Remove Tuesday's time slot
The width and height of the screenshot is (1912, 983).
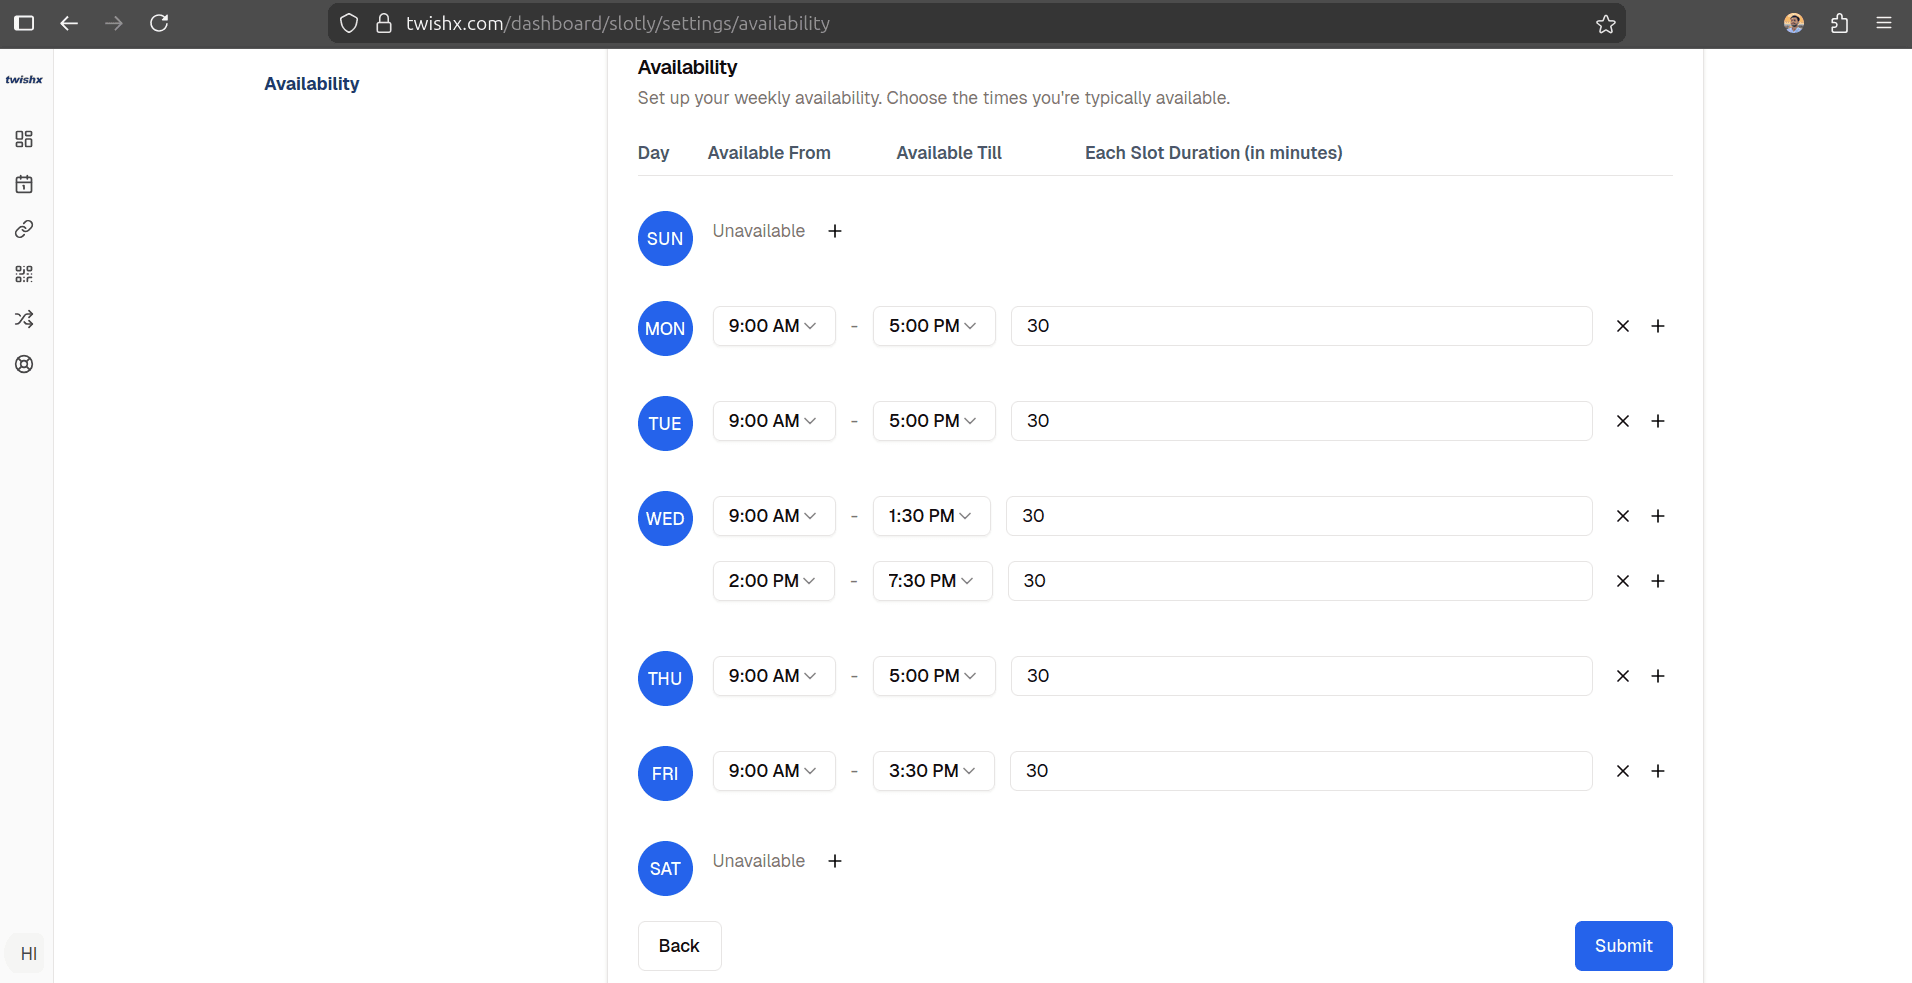(1623, 421)
